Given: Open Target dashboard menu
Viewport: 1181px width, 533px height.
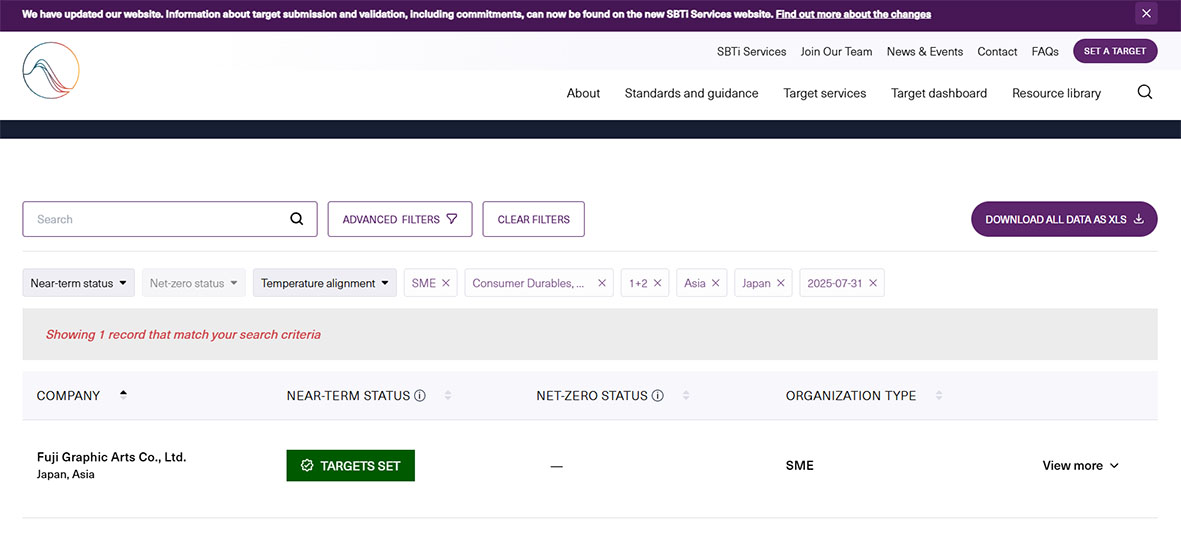Looking at the screenshot, I should click(938, 93).
